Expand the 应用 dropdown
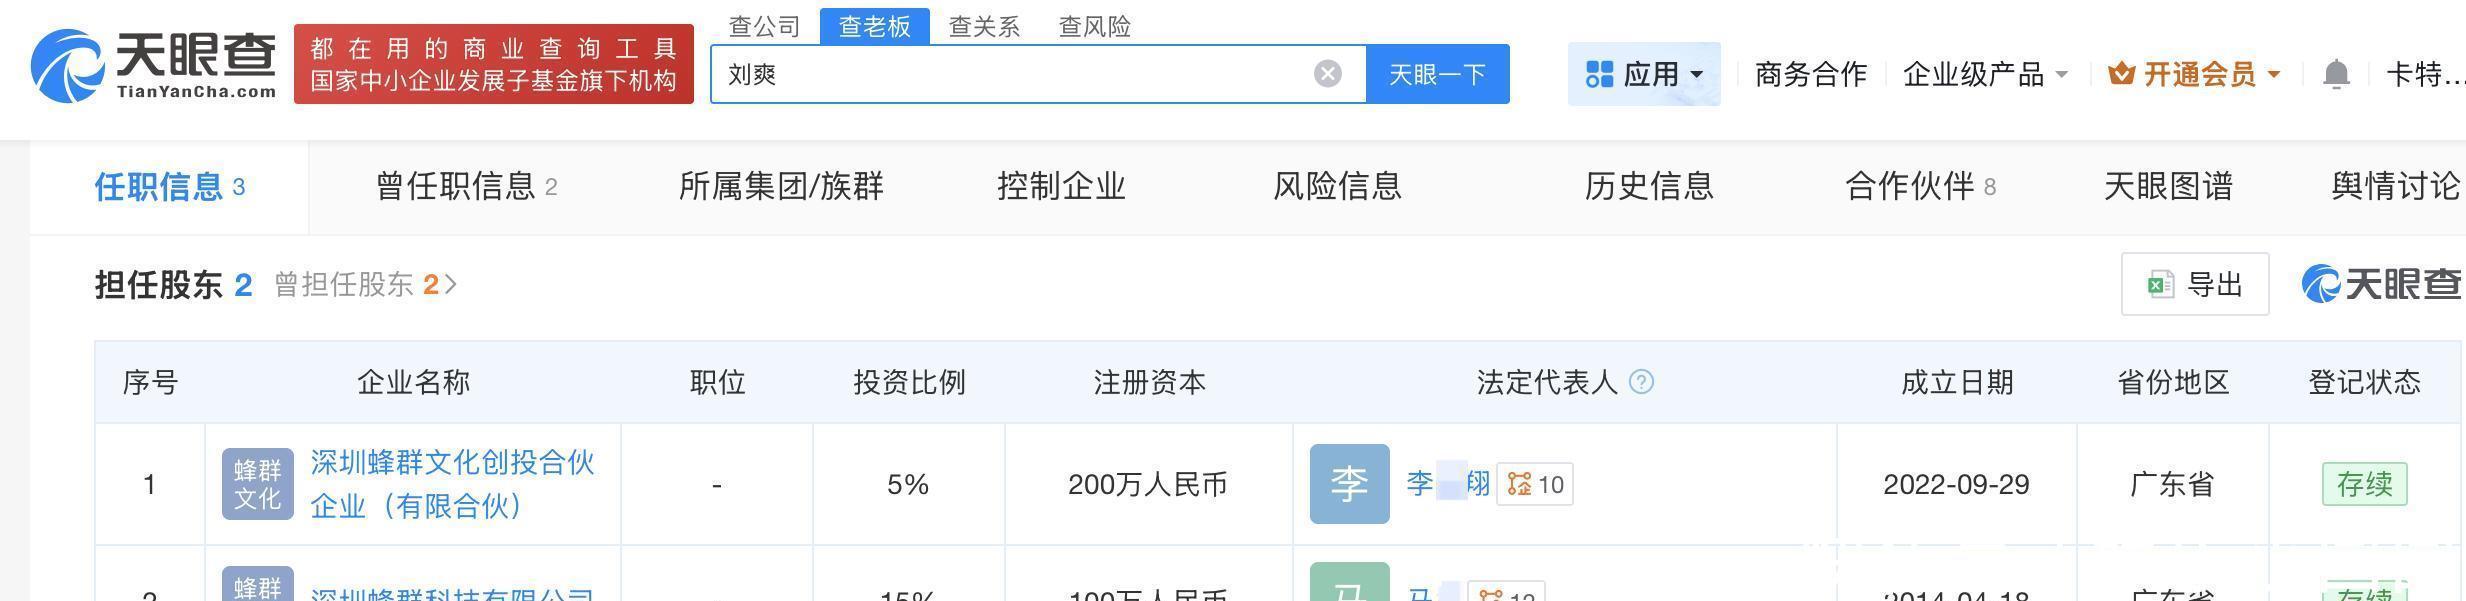Screen dimensions: 2466x601 point(1643,74)
